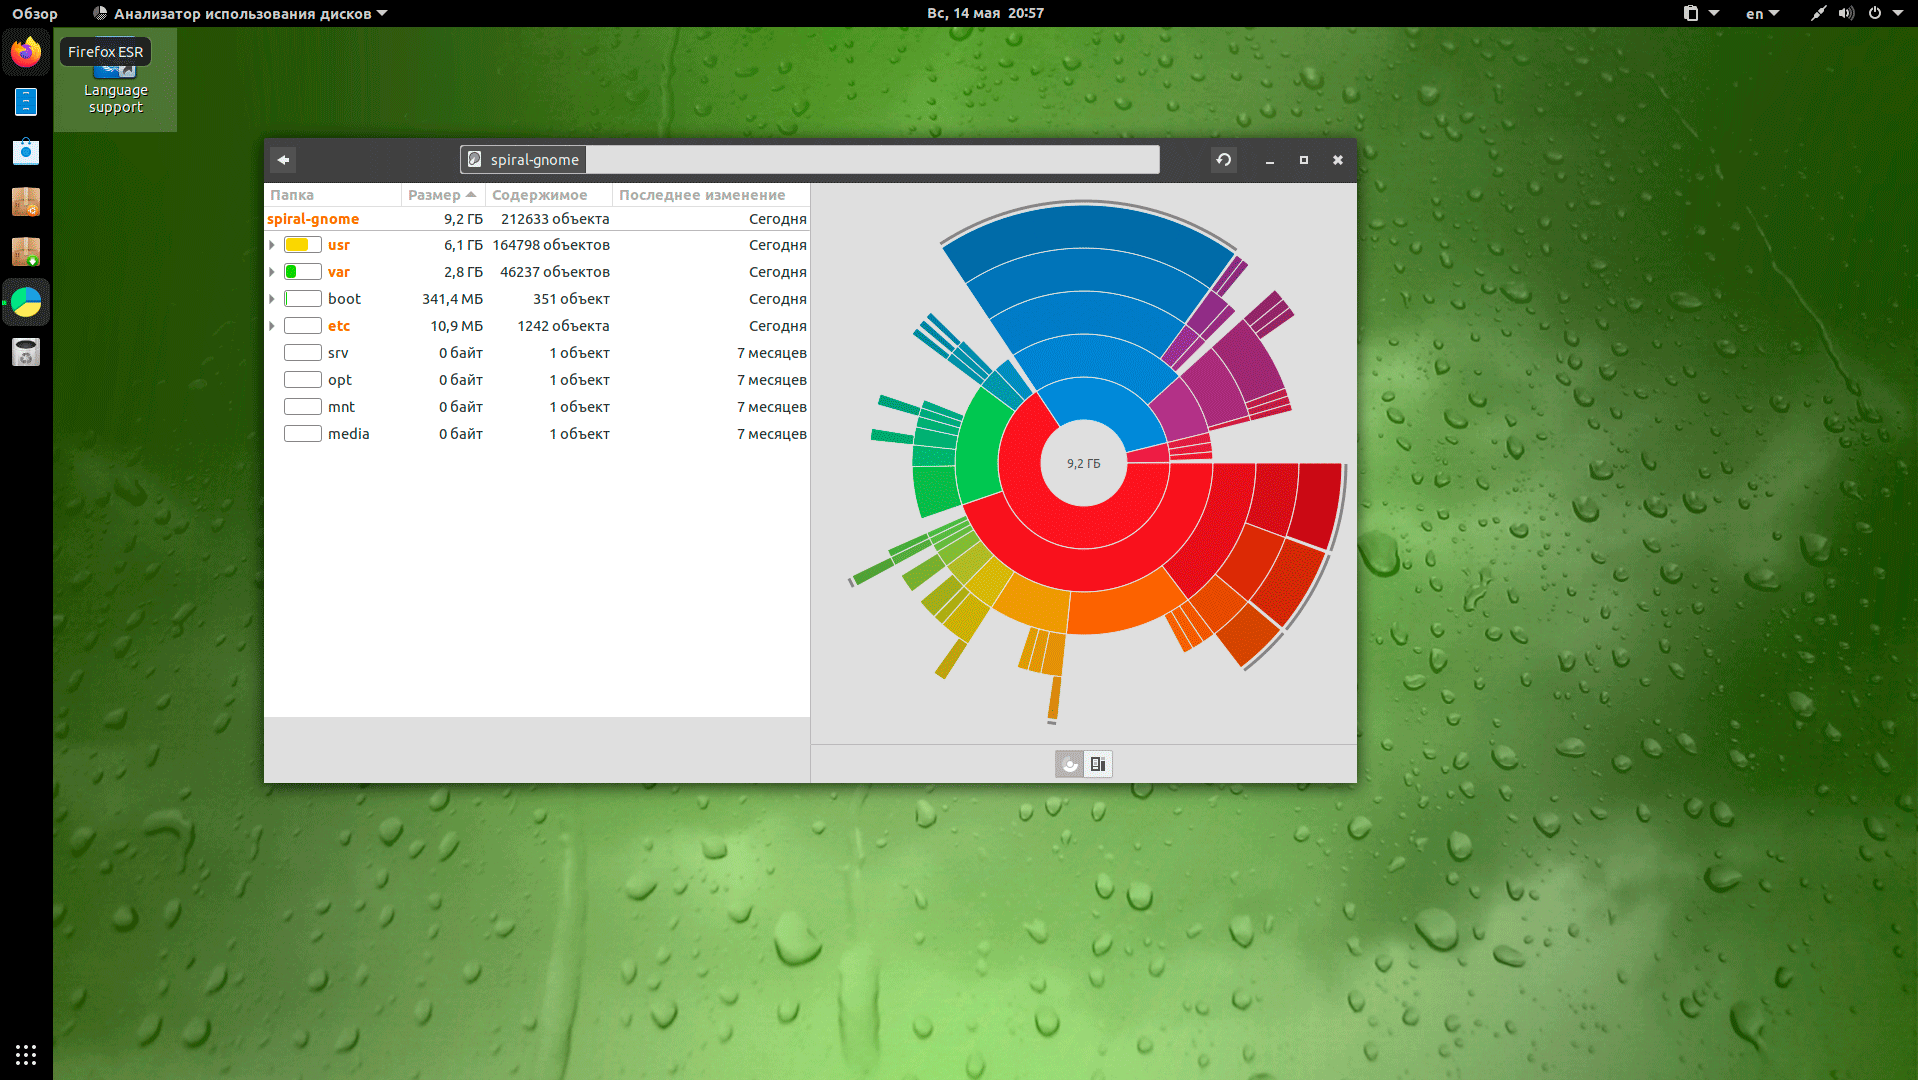1918x1080 pixels.
Task: Open Анализатор использования дисков app menu
Action: click(x=240, y=14)
